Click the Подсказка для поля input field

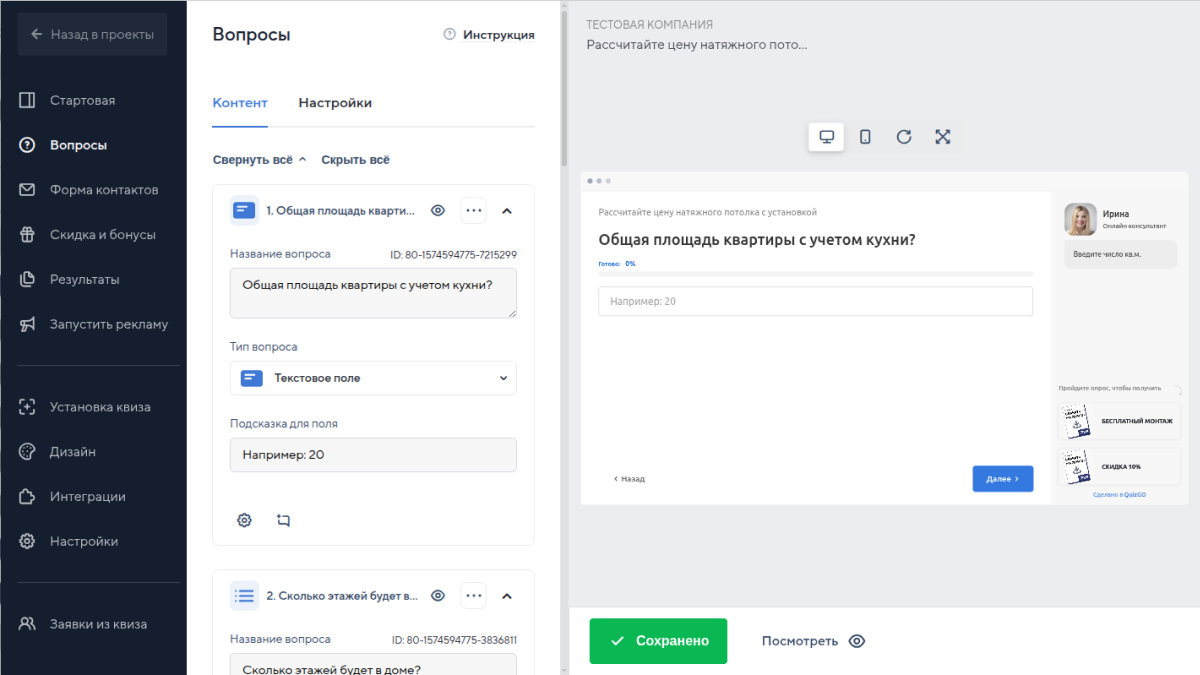pos(373,455)
